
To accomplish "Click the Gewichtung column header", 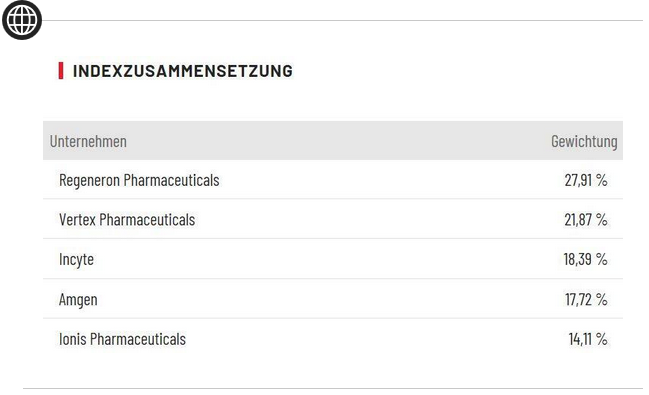I will (x=584, y=141).
